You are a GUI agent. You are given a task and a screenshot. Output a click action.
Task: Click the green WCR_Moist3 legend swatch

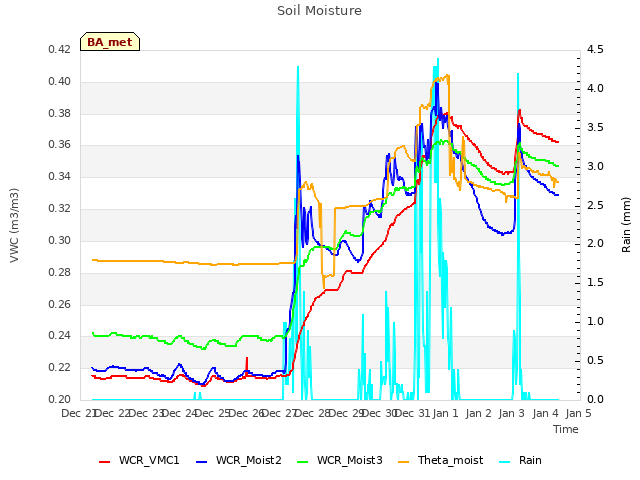(x=302, y=462)
